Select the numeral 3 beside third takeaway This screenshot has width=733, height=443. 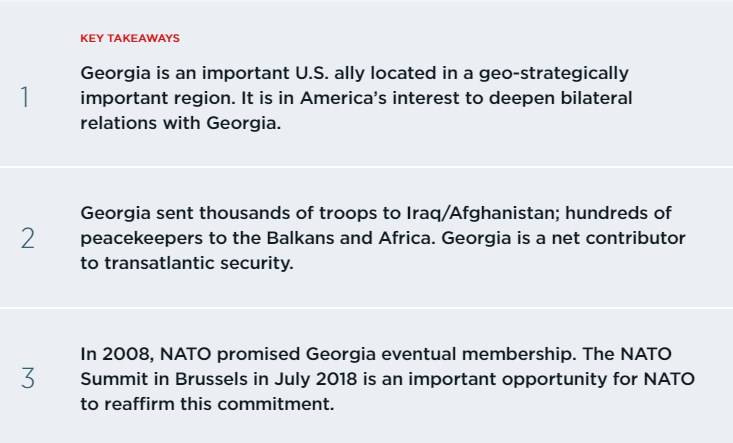click(28, 378)
